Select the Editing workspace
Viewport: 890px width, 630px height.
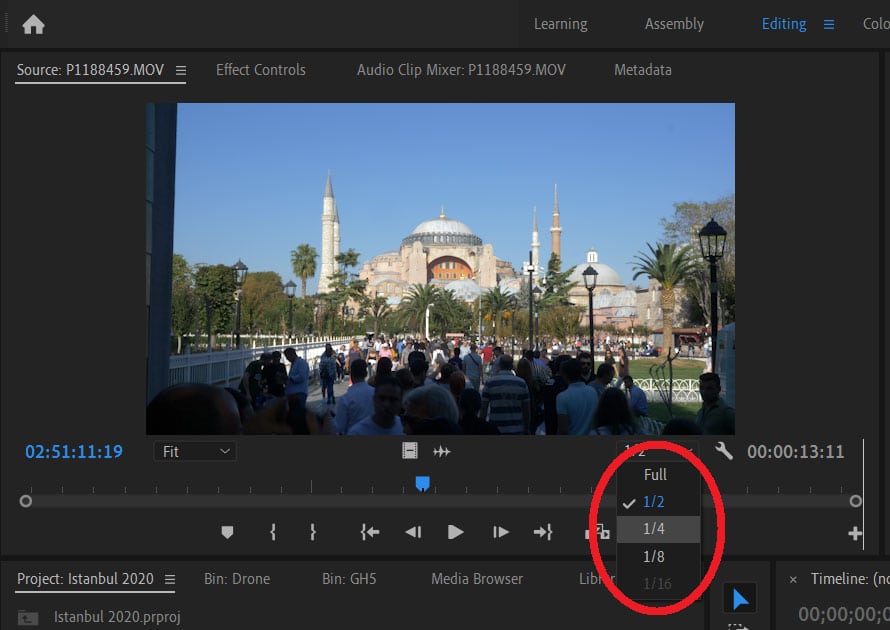click(783, 24)
